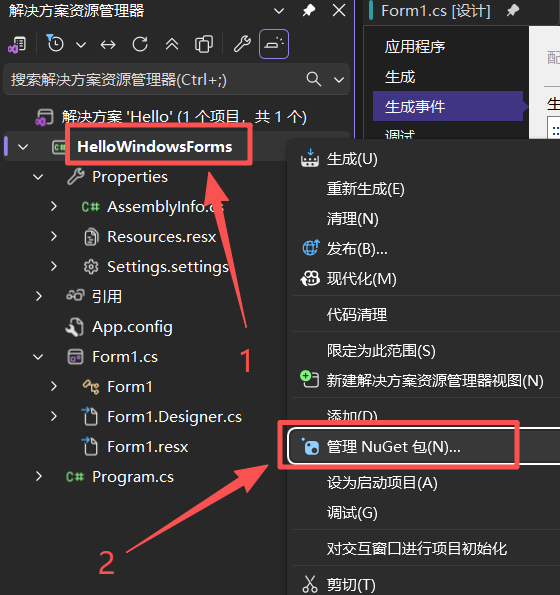Open the Solution Explorer window options chevron

[x=279, y=11]
